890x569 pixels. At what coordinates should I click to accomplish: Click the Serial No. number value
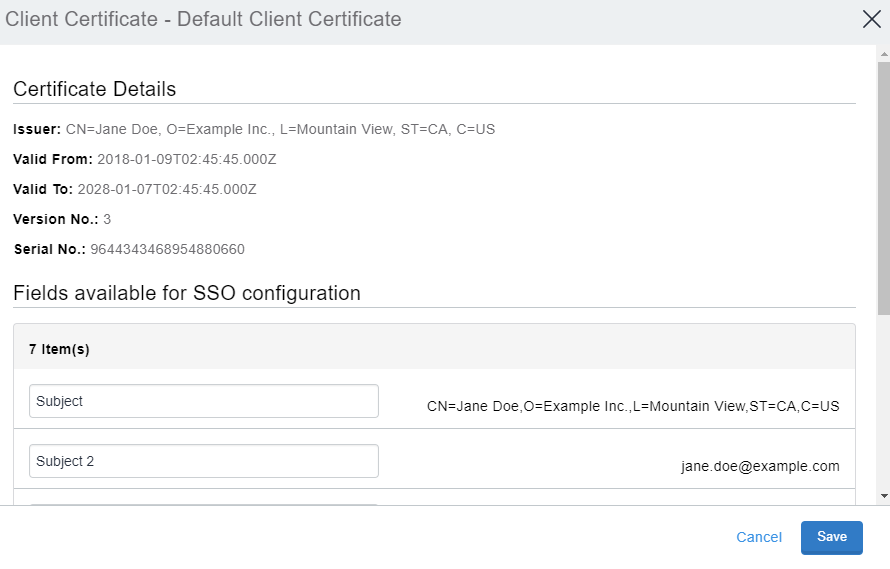click(167, 249)
